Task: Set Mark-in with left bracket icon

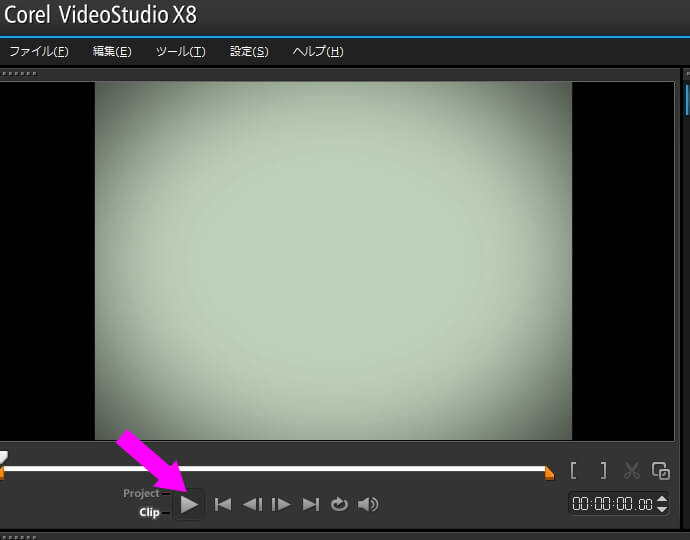Action: 573,470
